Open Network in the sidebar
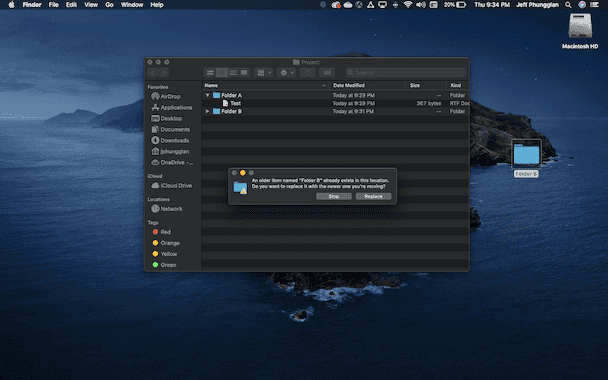Image resolution: width=608 pixels, height=380 pixels. 167,209
